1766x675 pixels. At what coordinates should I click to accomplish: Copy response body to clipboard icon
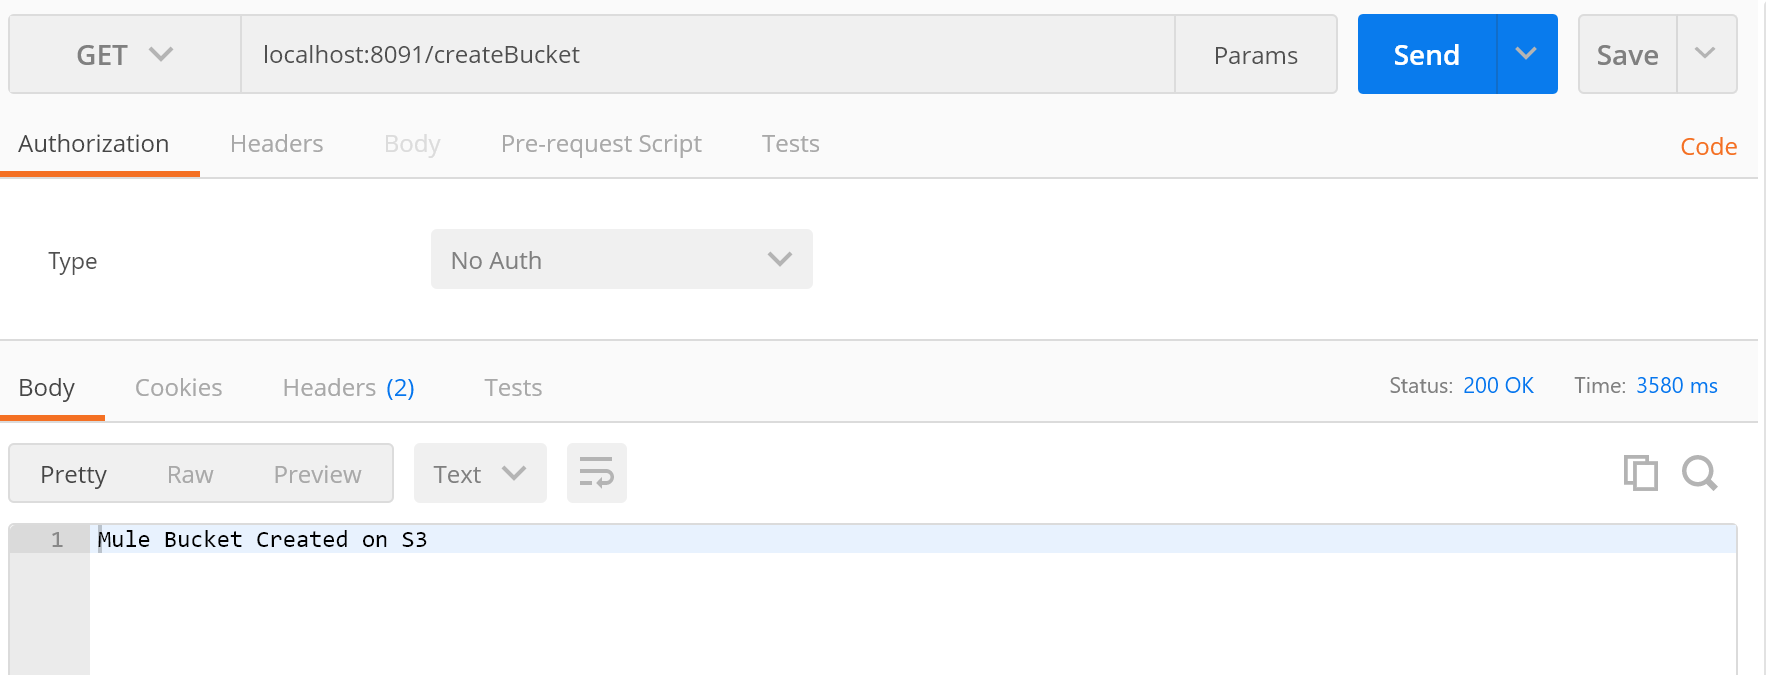coord(1640,473)
